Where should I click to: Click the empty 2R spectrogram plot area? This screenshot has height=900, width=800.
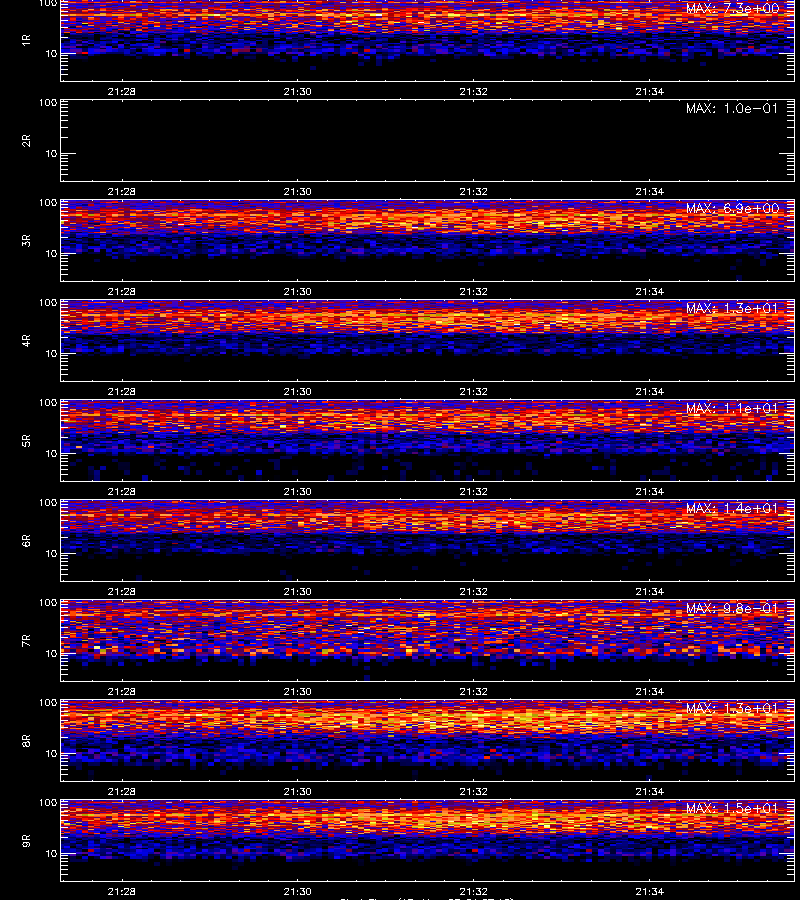pos(428,141)
